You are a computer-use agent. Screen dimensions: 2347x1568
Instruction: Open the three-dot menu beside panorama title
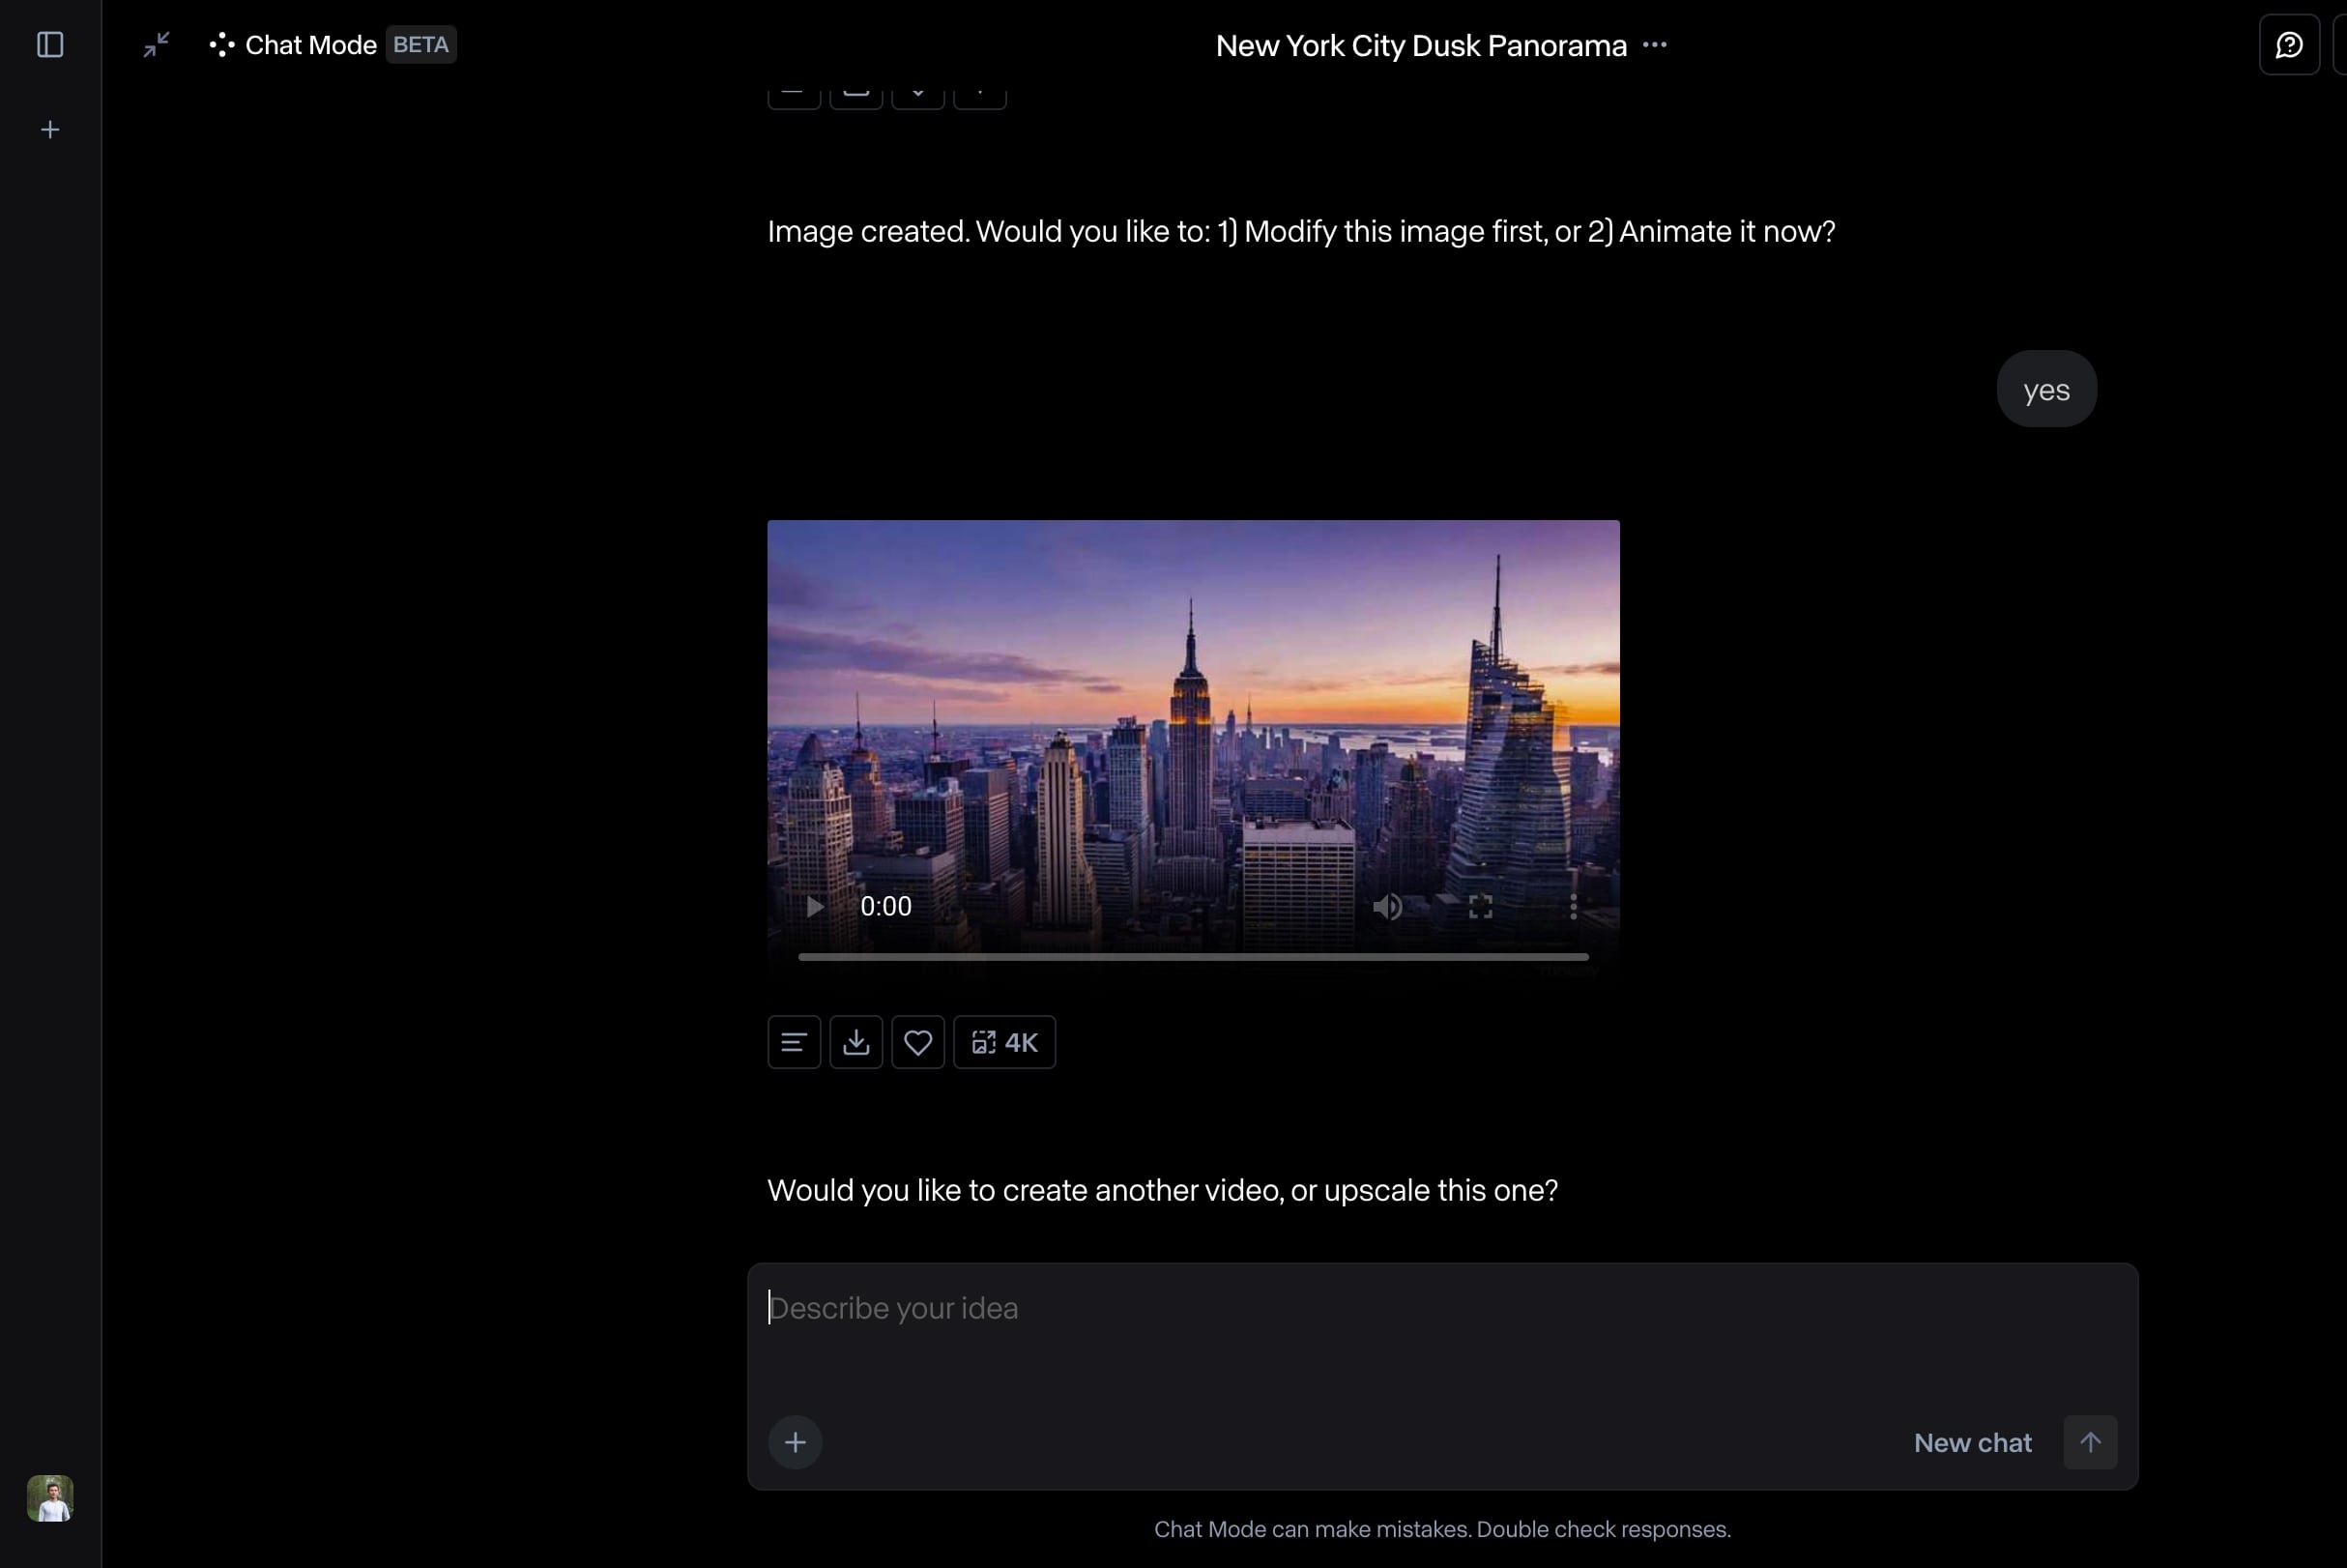[1655, 45]
